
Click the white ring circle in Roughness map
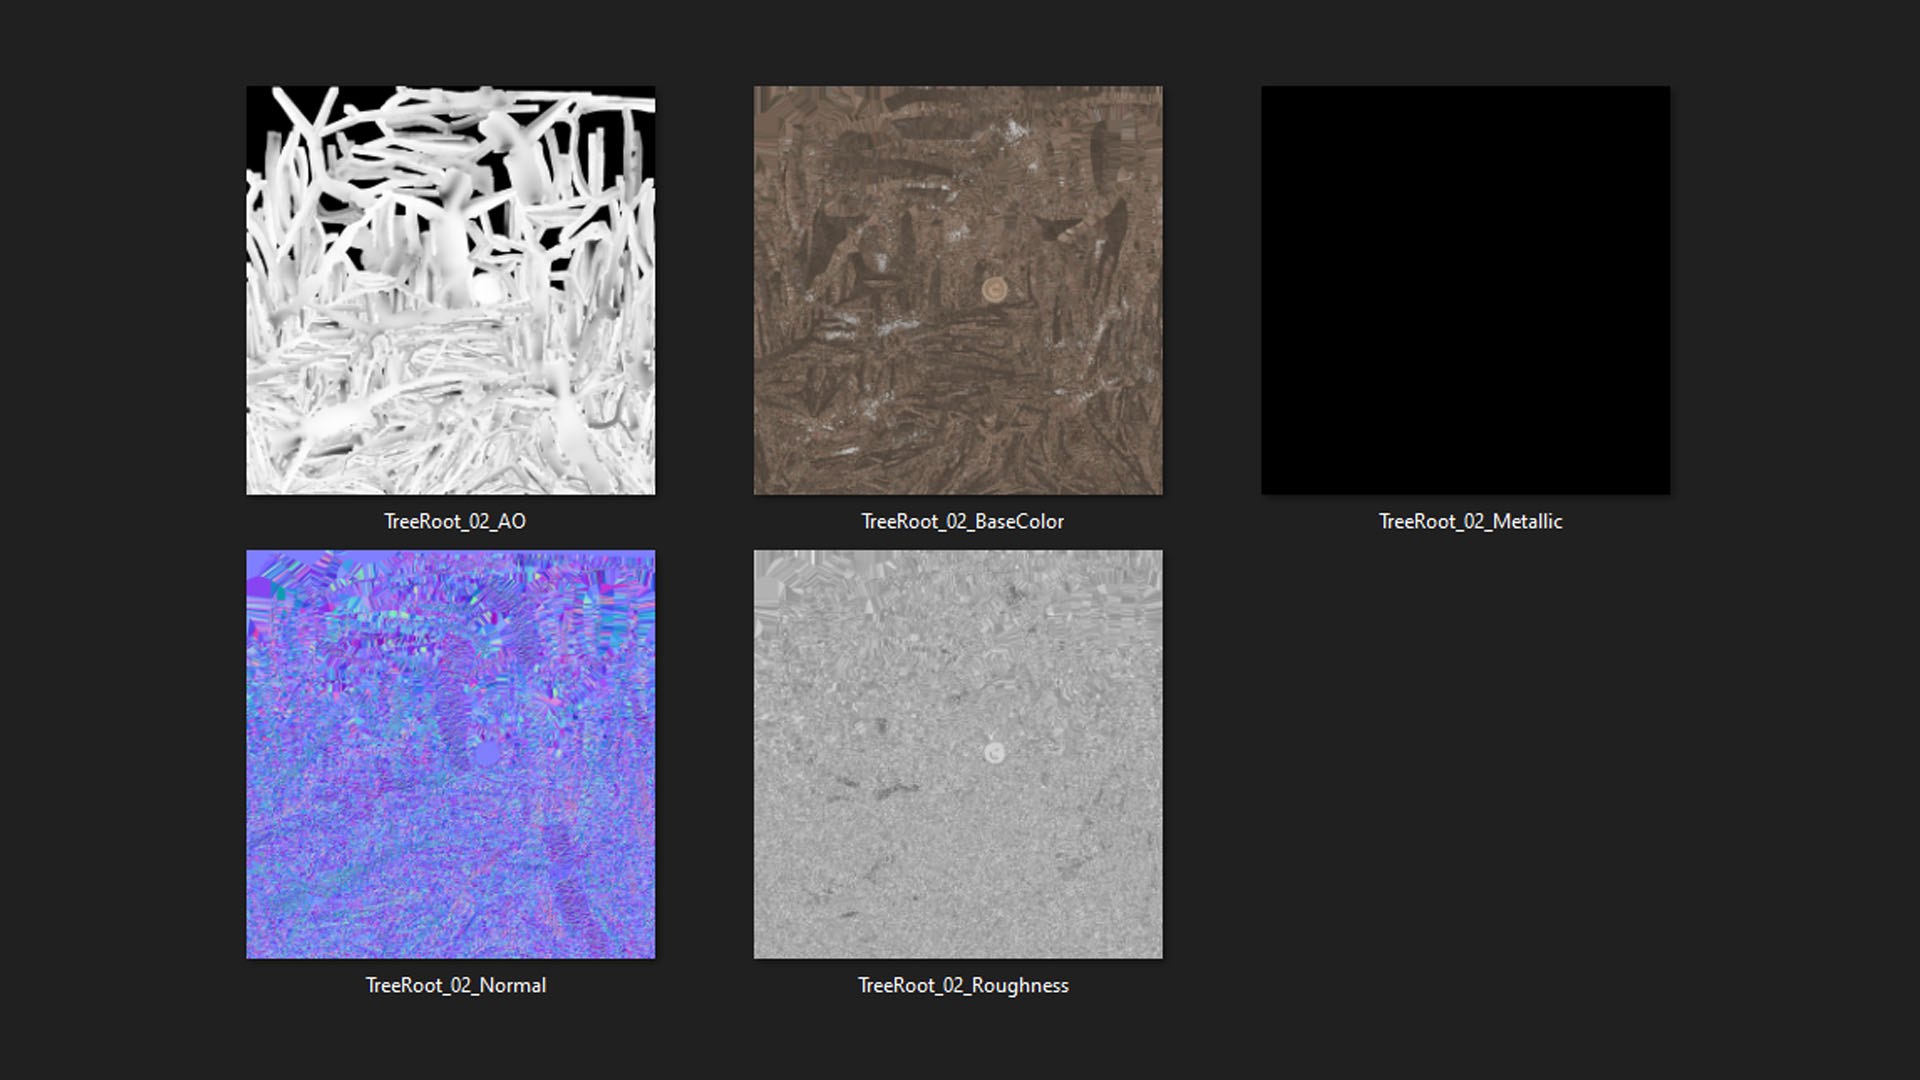tap(994, 753)
